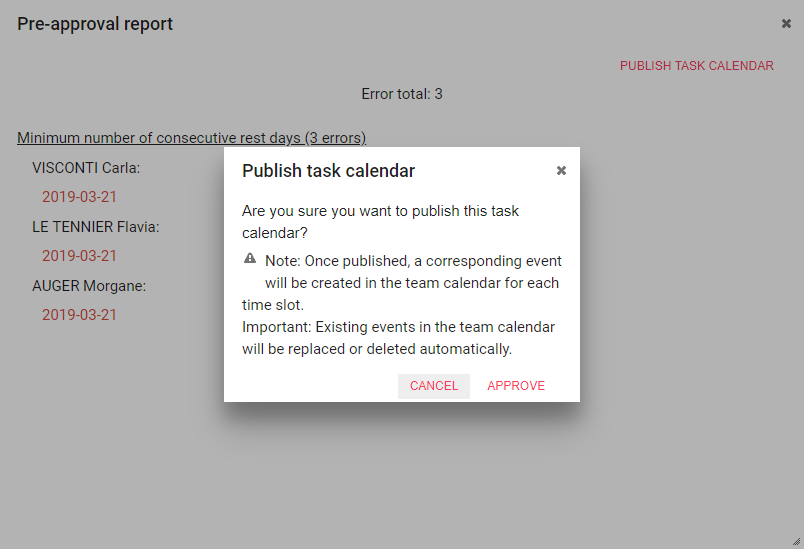Select LE TENNIER Flavia's 2019-03-21 error date
Viewport: 804px width, 549px height.
coord(79,256)
